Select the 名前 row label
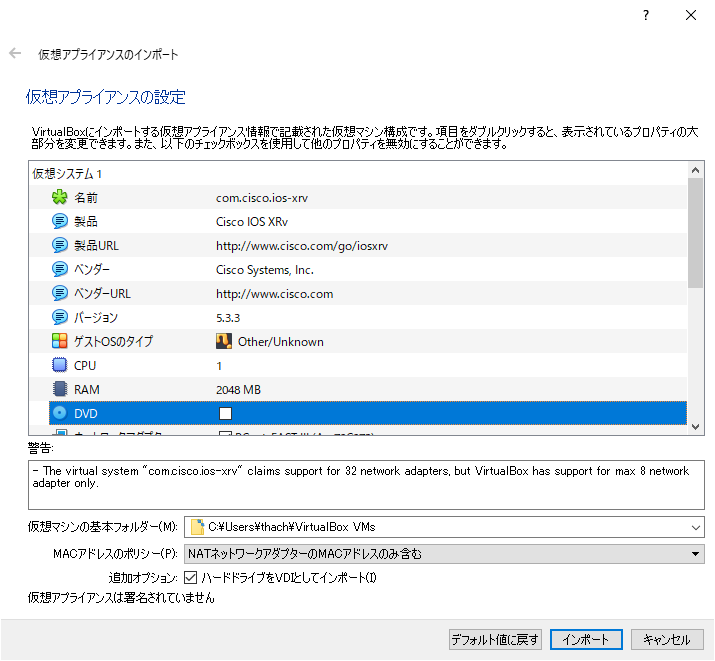 (86, 198)
